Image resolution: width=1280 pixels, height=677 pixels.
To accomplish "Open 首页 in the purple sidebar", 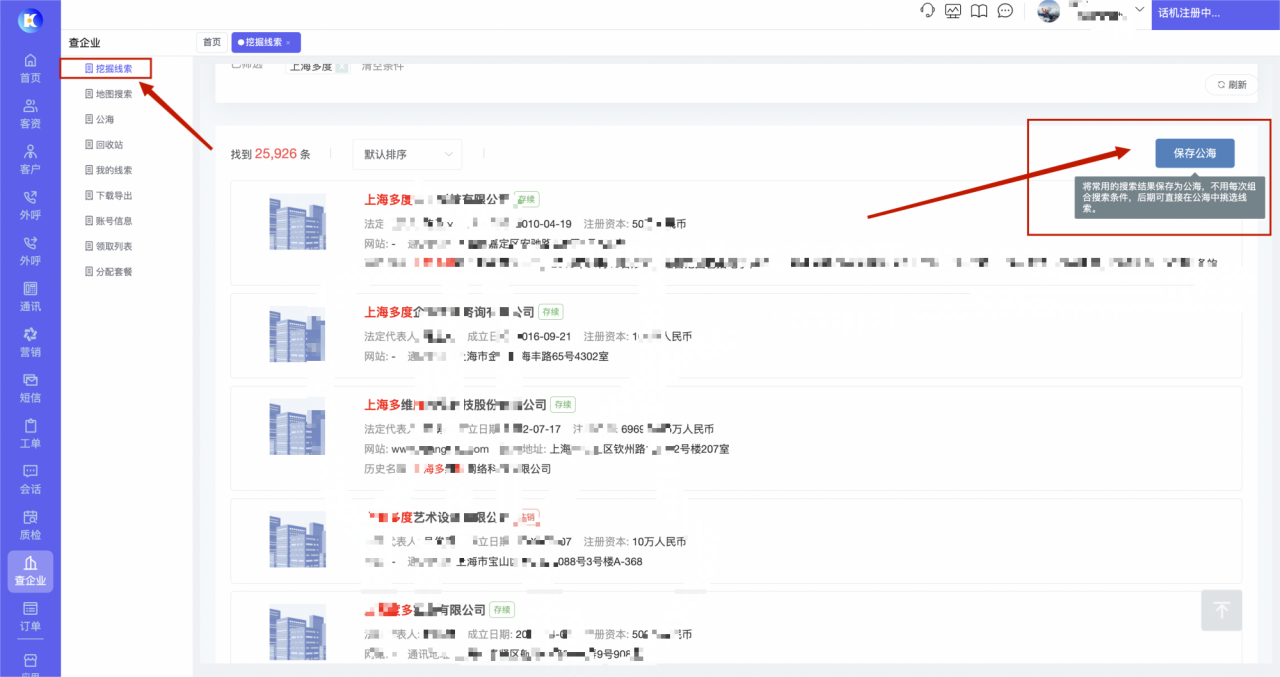I will pos(30,68).
